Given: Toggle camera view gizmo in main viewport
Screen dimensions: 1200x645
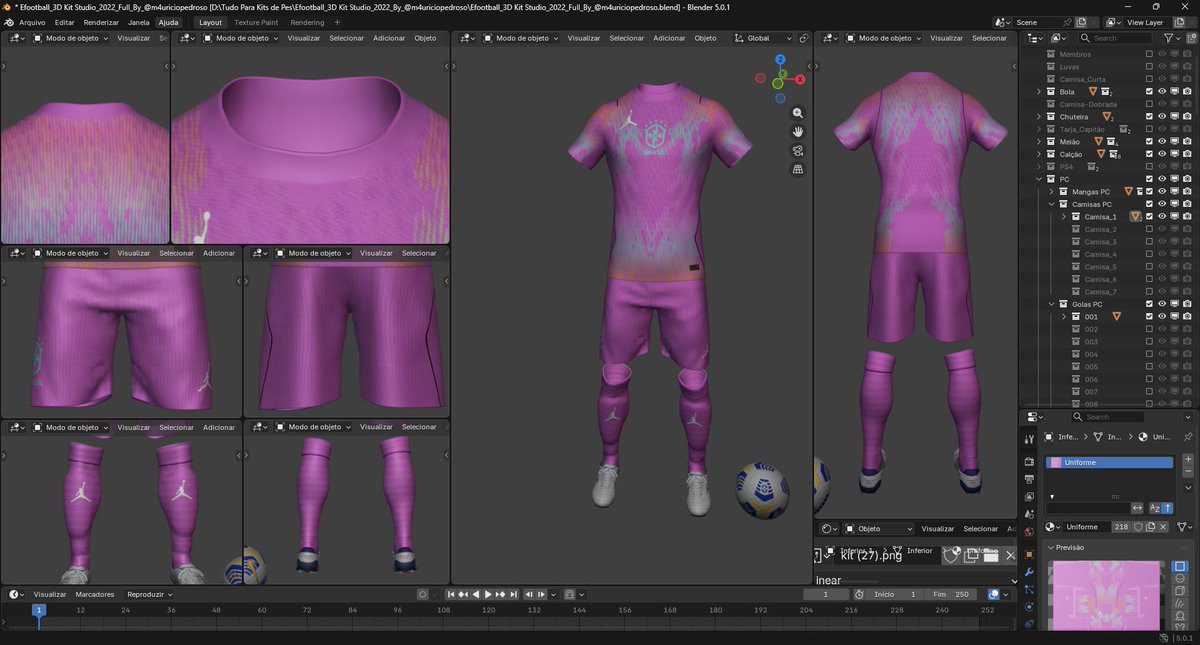Looking at the screenshot, I should pos(798,151).
